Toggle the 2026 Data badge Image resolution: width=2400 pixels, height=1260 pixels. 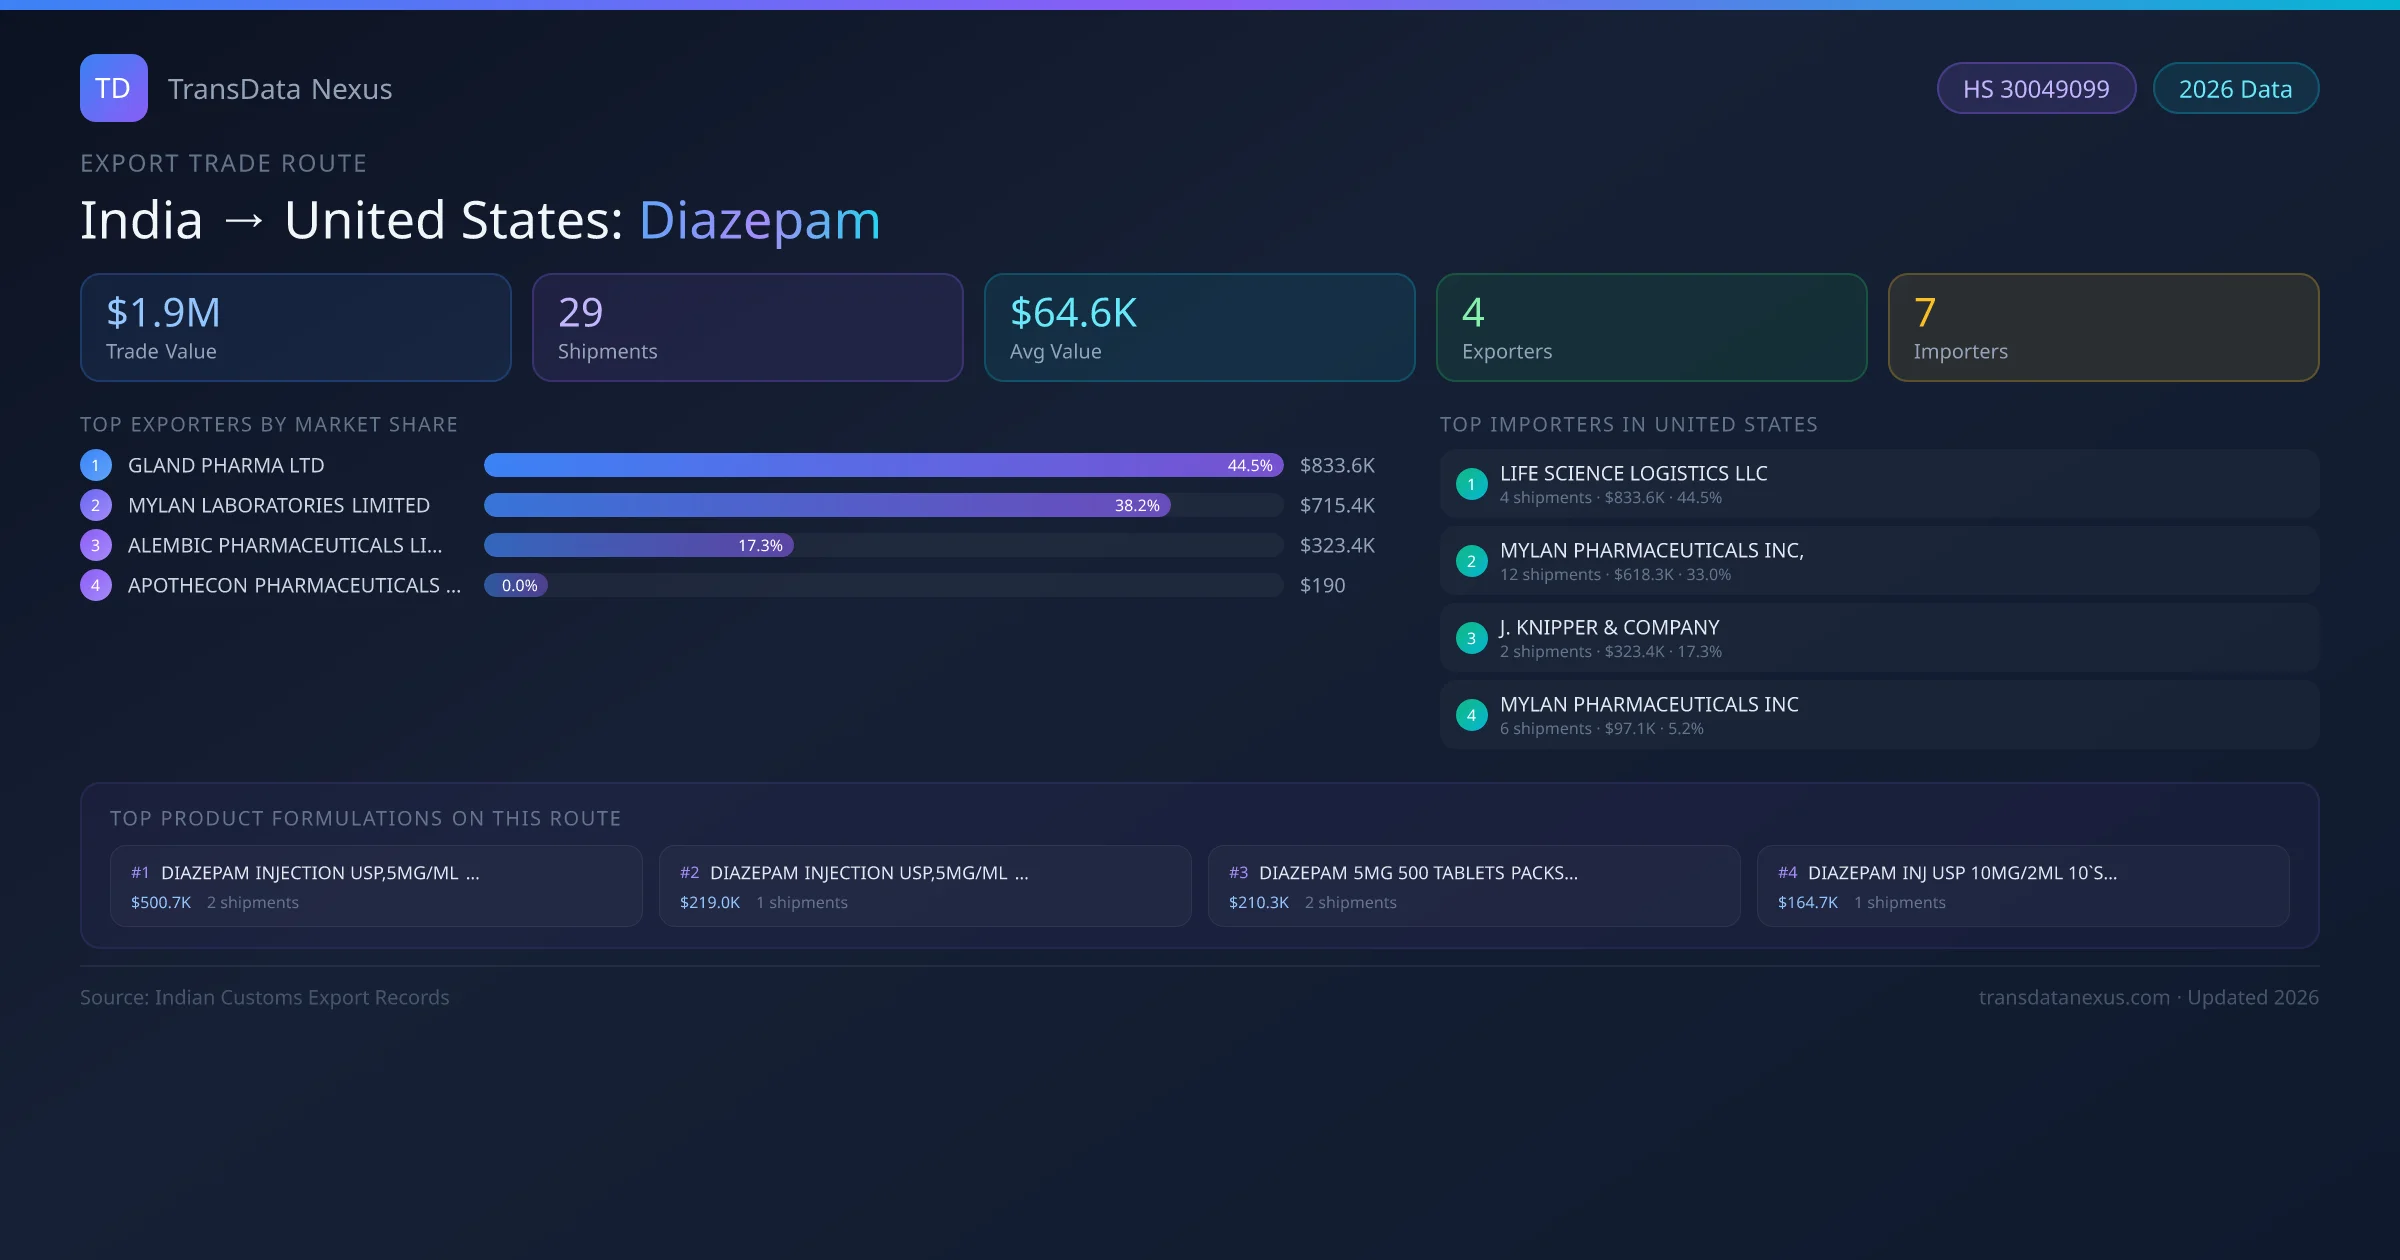[x=2235, y=88]
